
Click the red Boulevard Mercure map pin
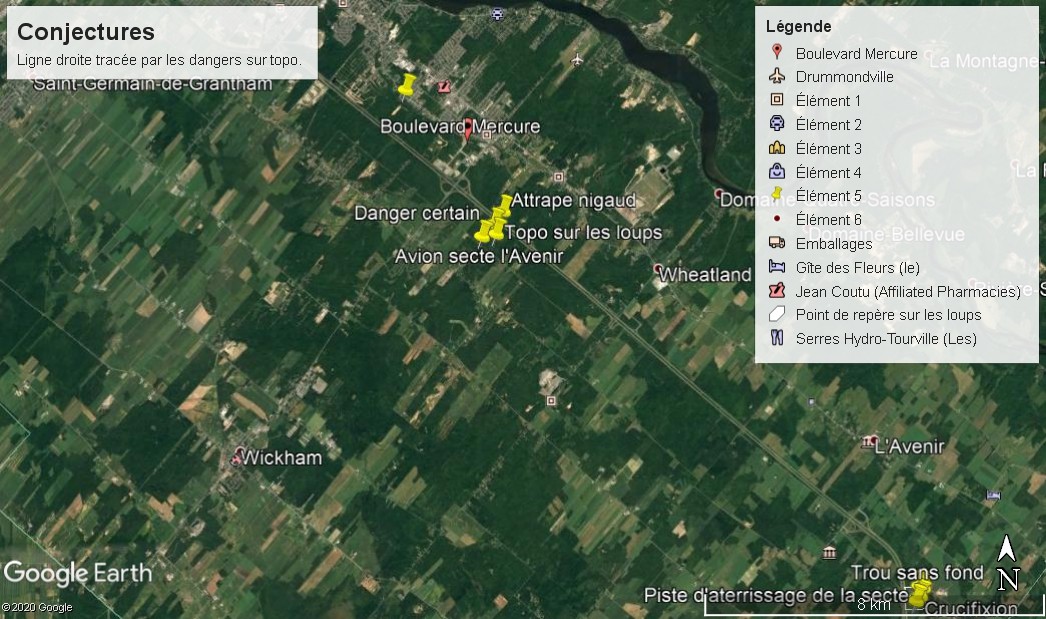(x=467, y=131)
